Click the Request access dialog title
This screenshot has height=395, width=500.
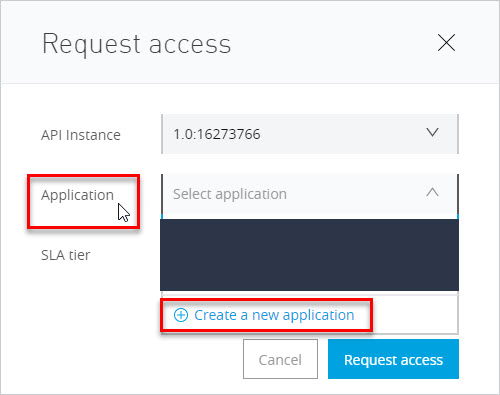[137, 44]
